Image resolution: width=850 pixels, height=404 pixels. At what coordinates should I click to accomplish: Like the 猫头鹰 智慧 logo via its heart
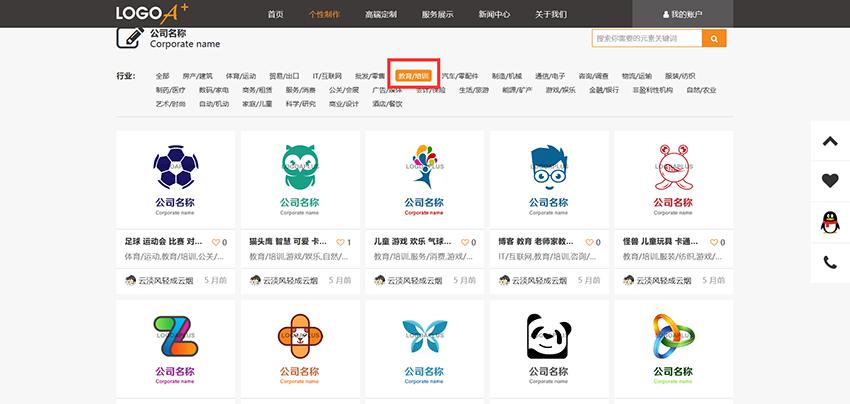pyautogui.click(x=340, y=242)
